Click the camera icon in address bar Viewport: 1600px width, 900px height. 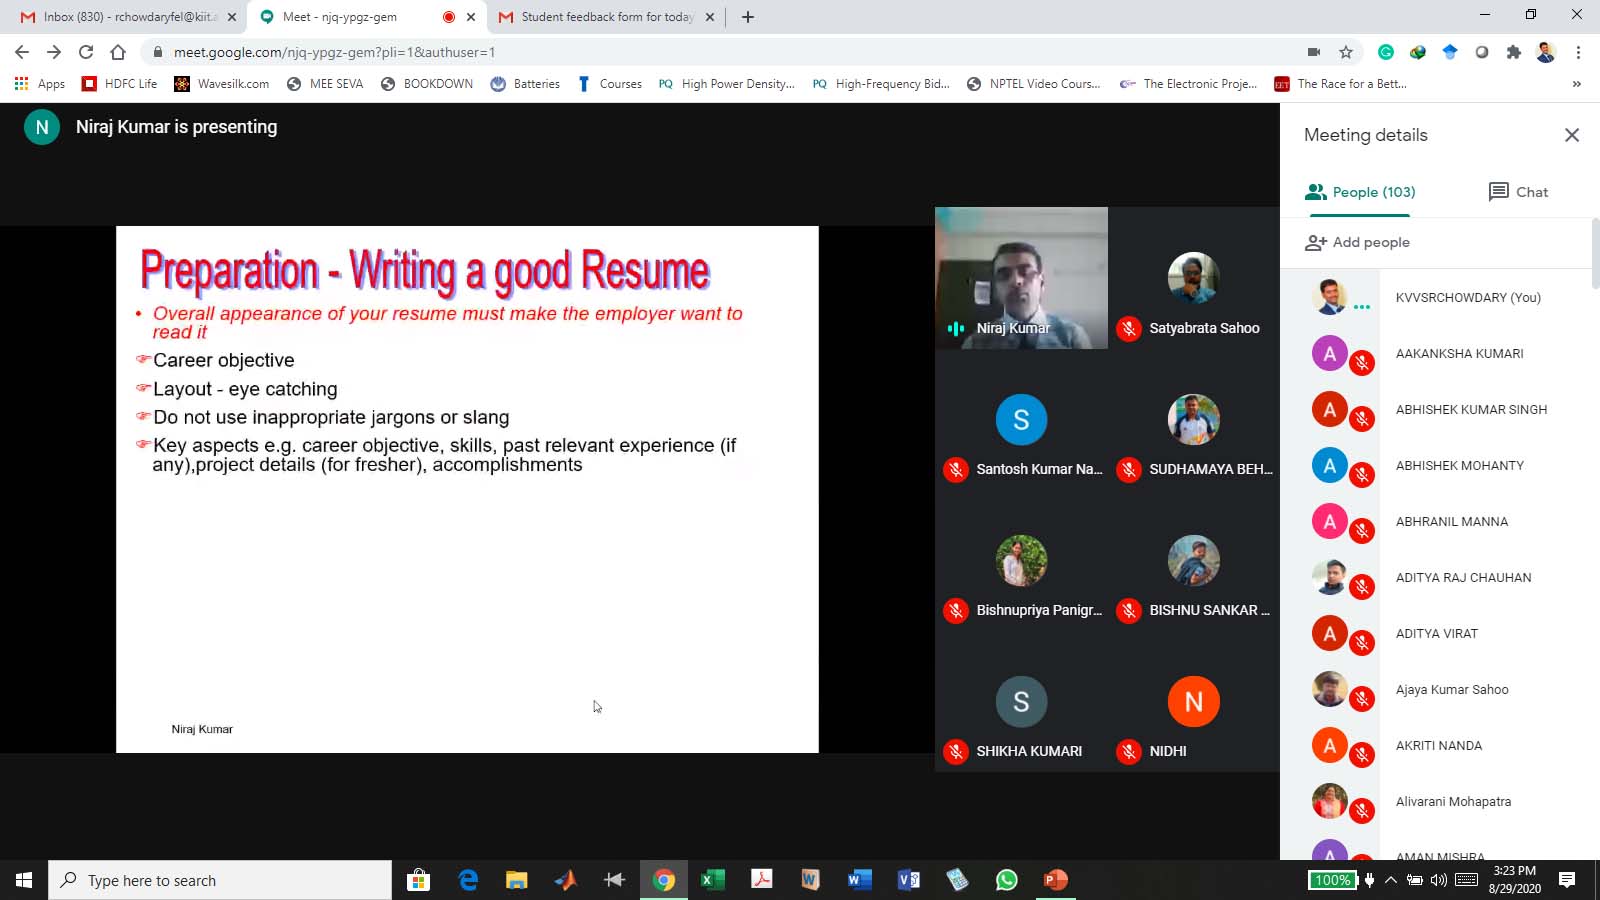point(1314,52)
